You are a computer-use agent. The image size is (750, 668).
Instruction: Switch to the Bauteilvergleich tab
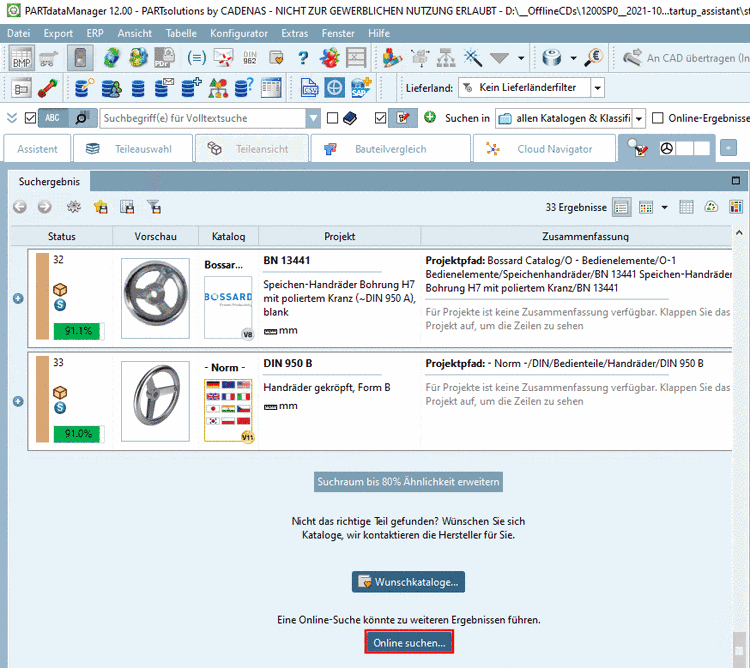390,149
